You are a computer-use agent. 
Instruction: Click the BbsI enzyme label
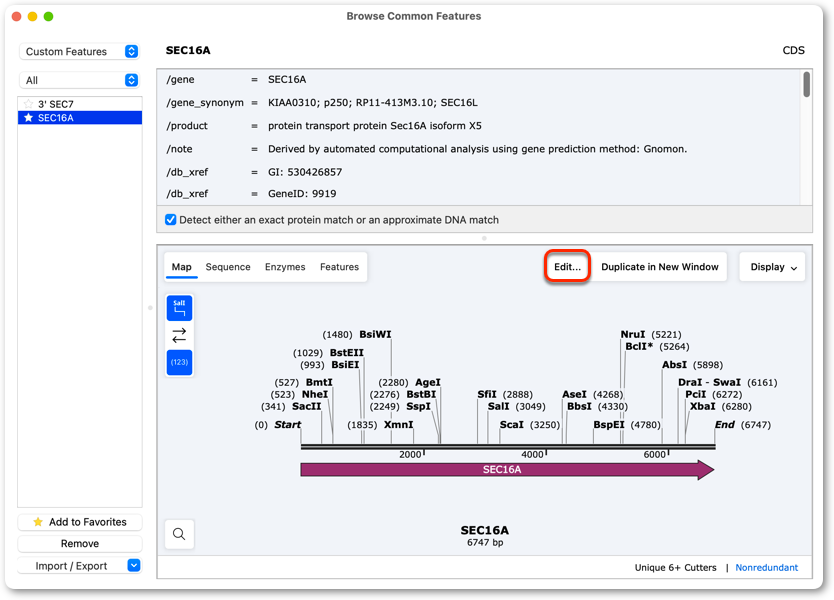pos(579,406)
